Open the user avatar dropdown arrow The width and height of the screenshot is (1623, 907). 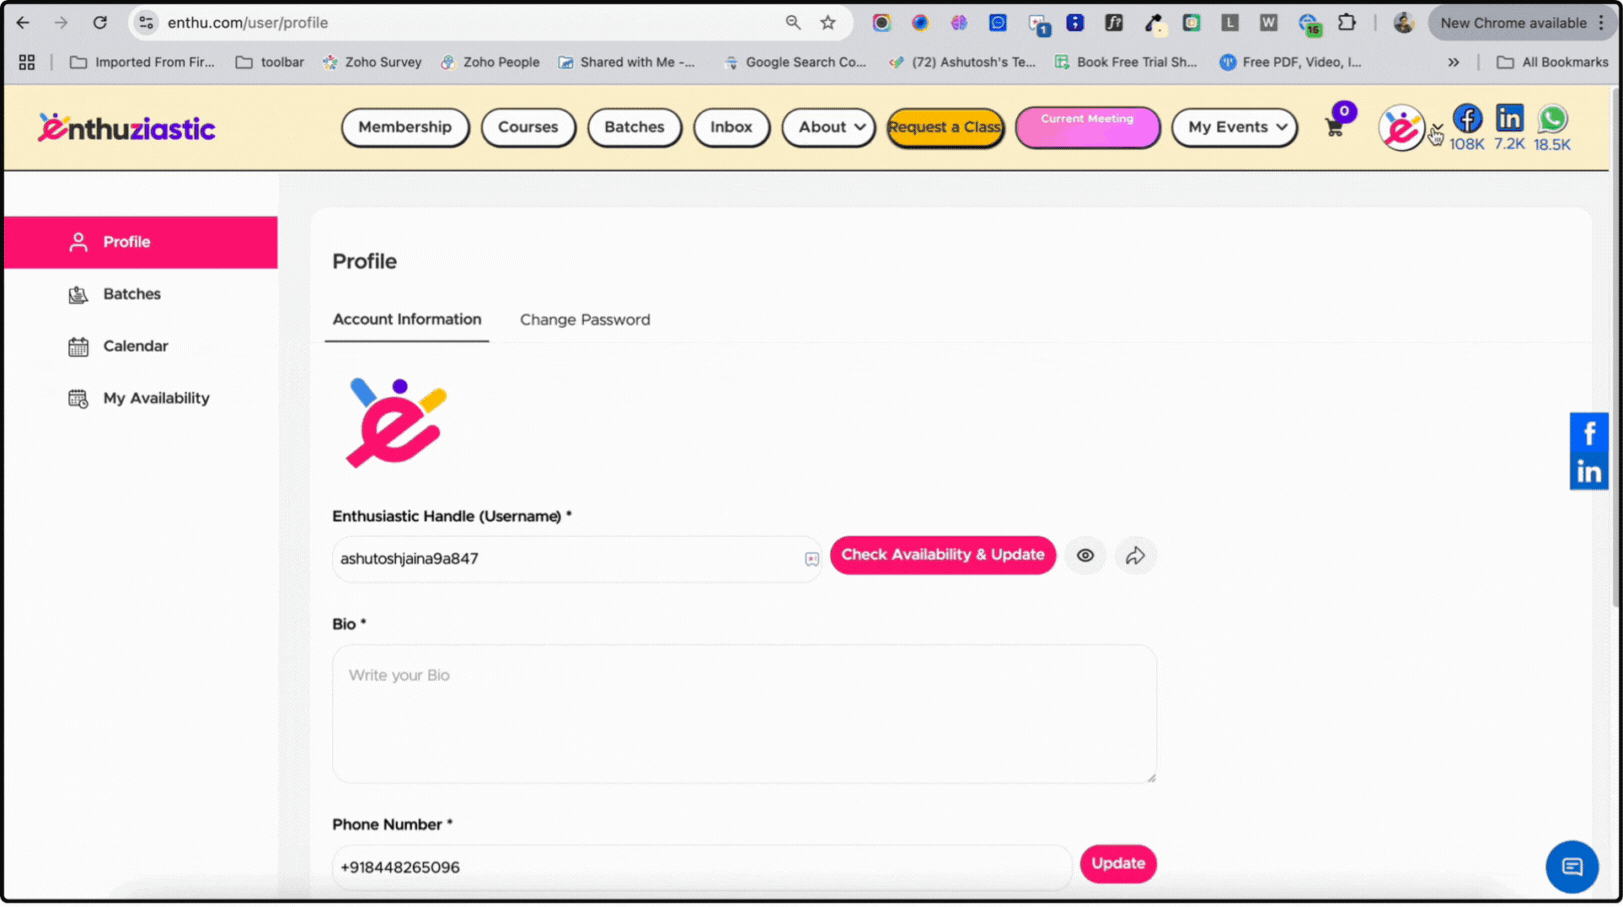[x=1436, y=129]
